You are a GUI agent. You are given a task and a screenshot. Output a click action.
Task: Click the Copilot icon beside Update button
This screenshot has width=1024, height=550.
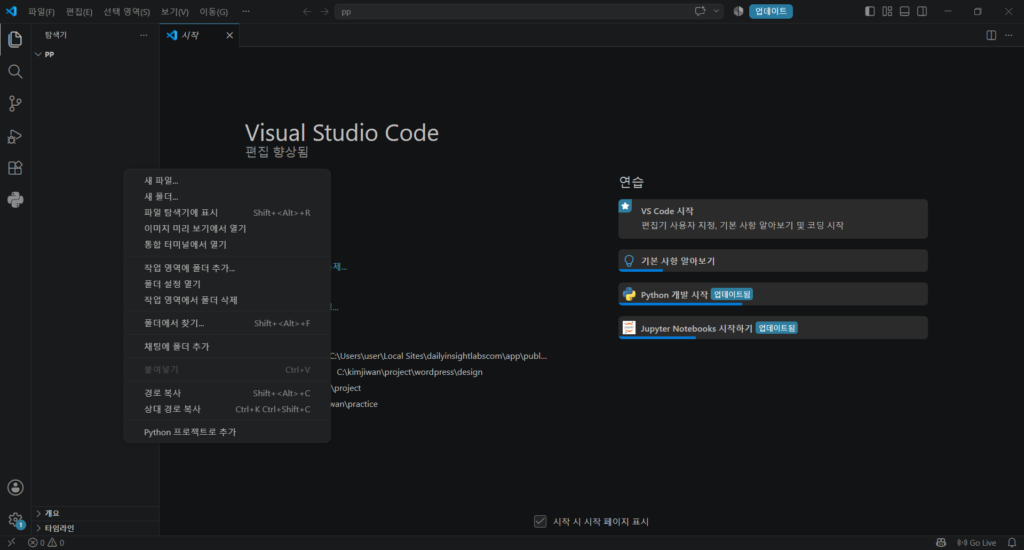(x=738, y=11)
